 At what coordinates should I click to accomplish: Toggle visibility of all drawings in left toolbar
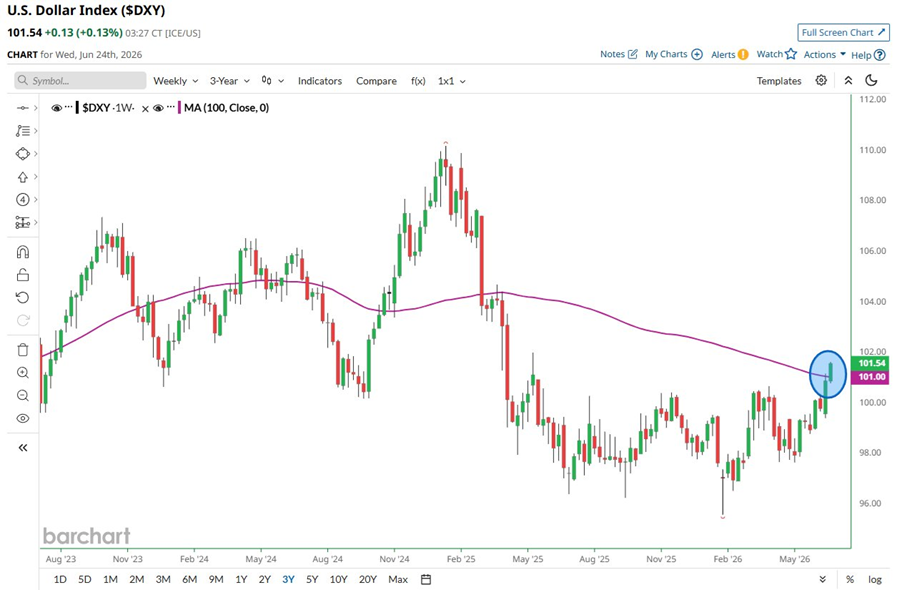(x=22, y=419)
